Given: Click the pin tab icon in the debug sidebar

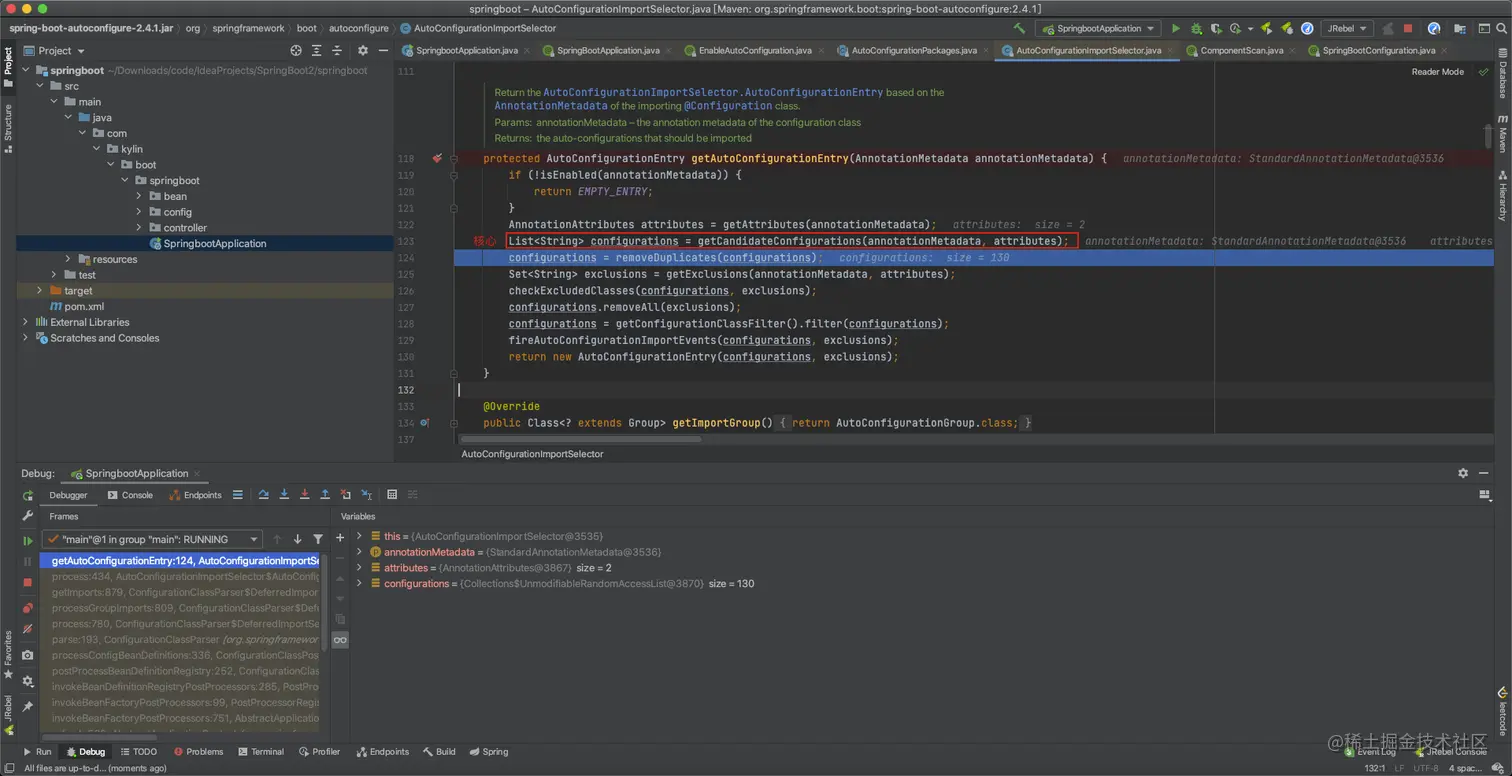Looking at the screenshot, I should [28, 706].
